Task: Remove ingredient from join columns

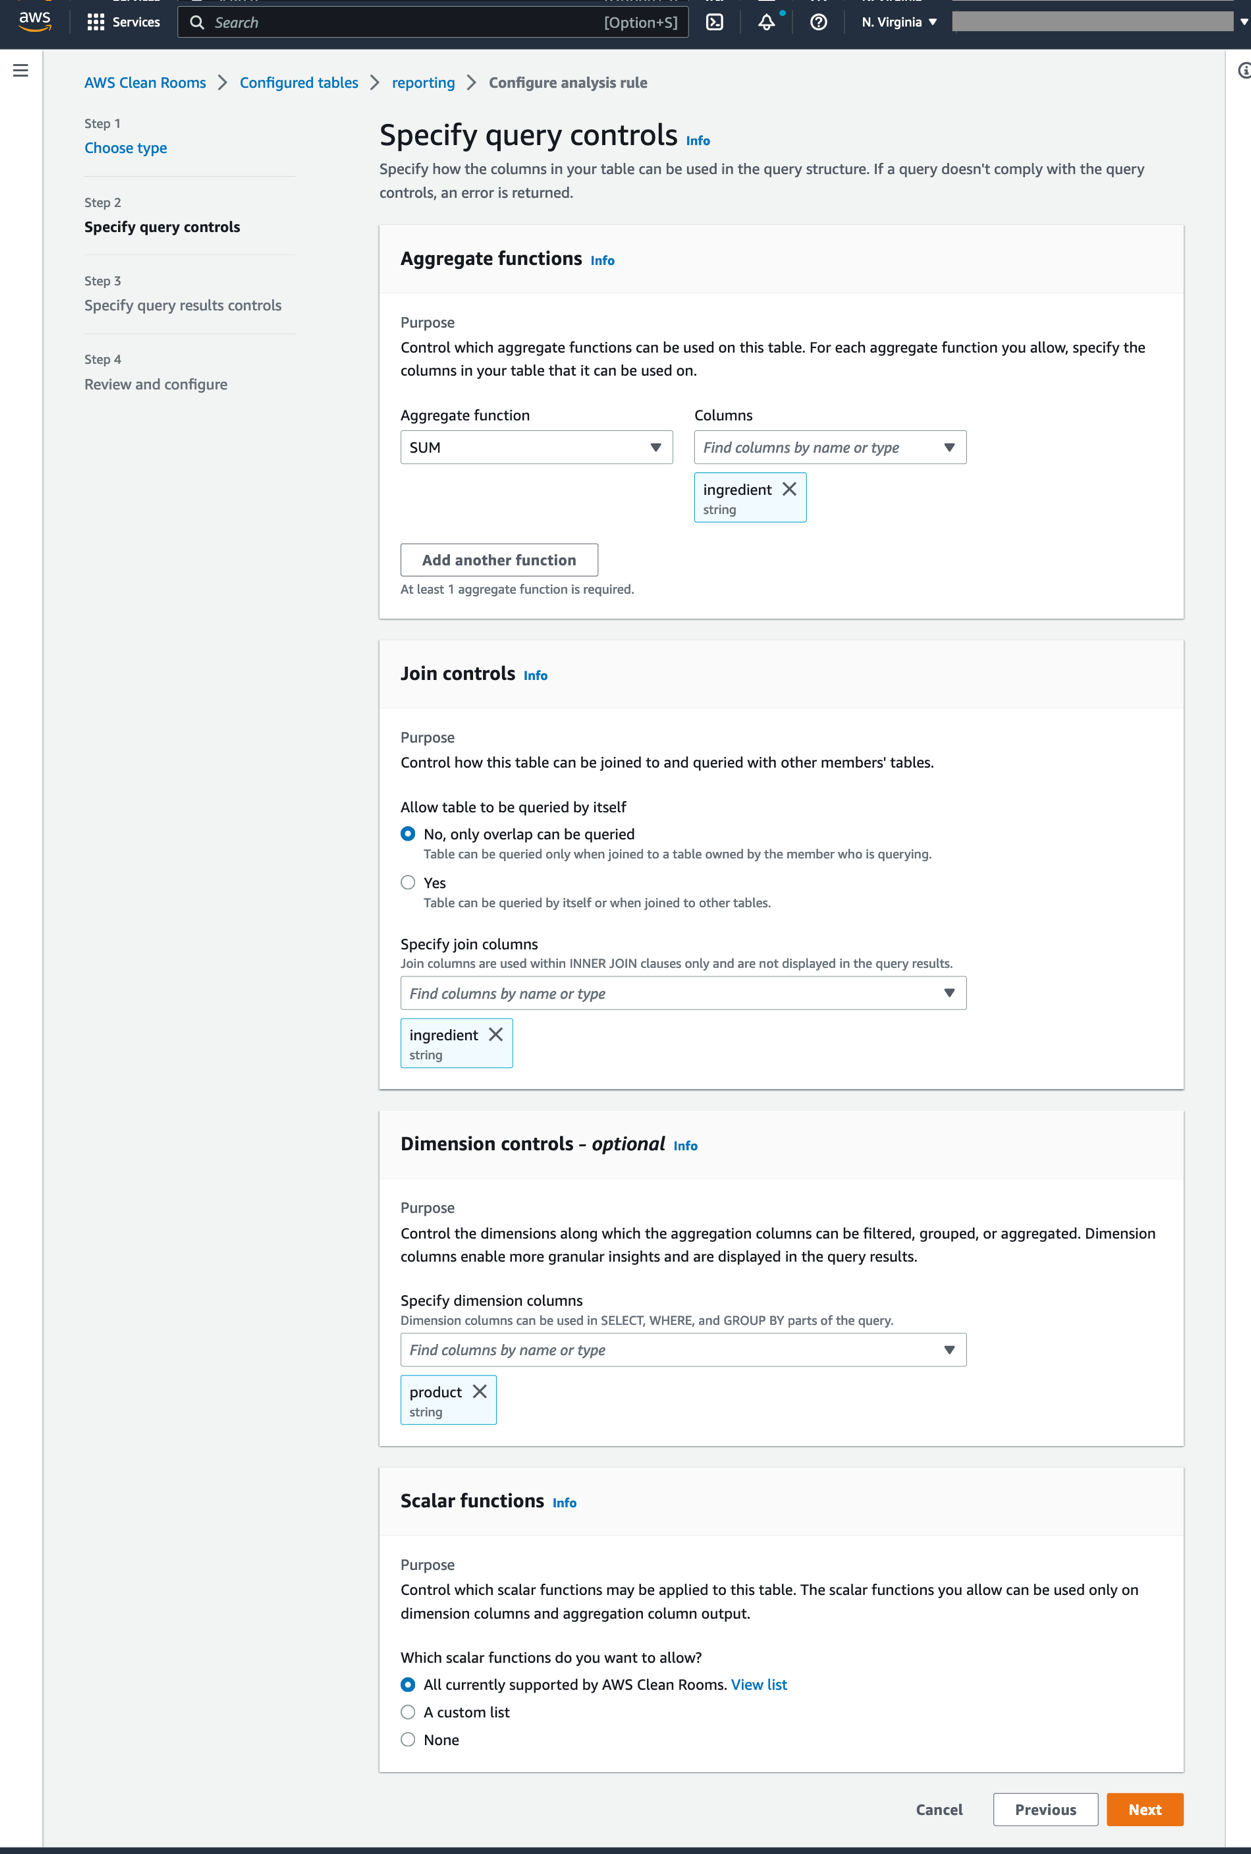Action: click(495, 1035)
